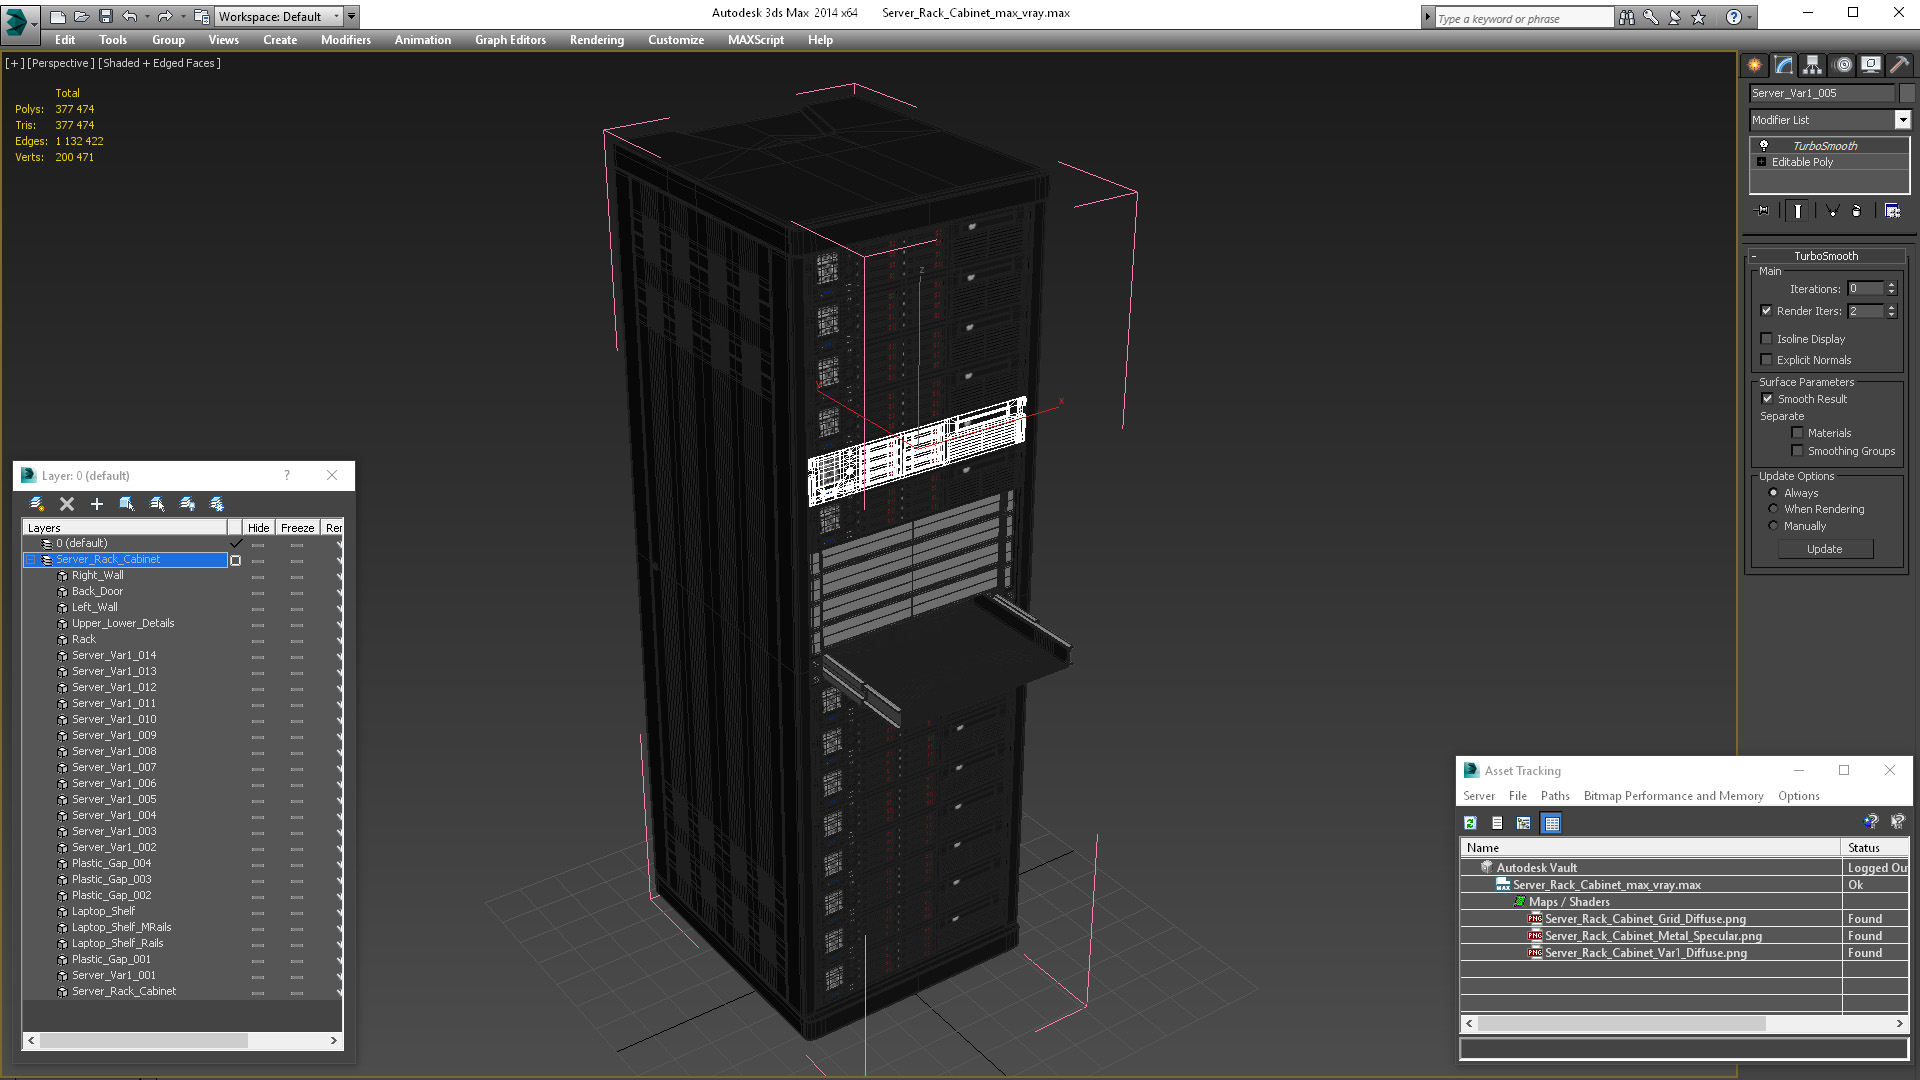The height and width of the screenshot is (1080, 1920).
Task: Toggle the TurboSmooth lightbulb visibility
Action: tap(1764, 145)
